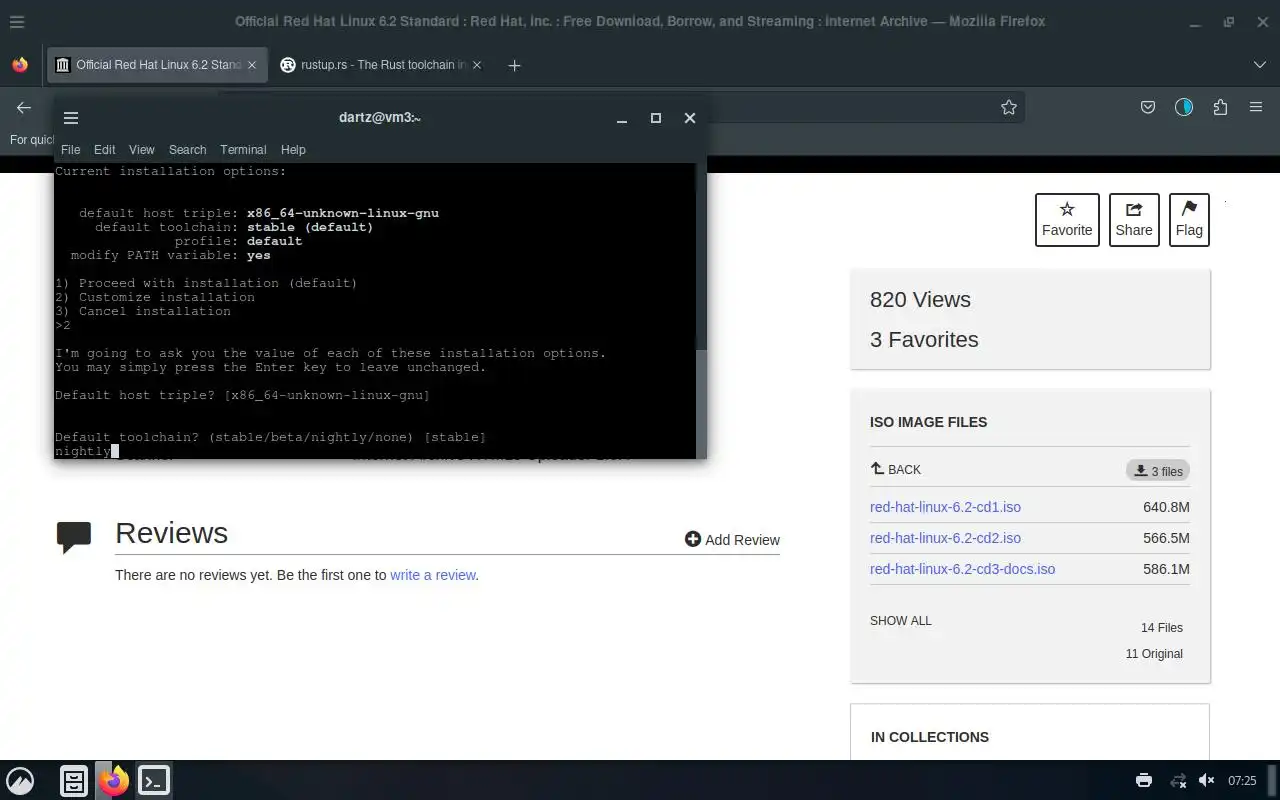Open the Terminal menu in terminal window

pos(243,149)
